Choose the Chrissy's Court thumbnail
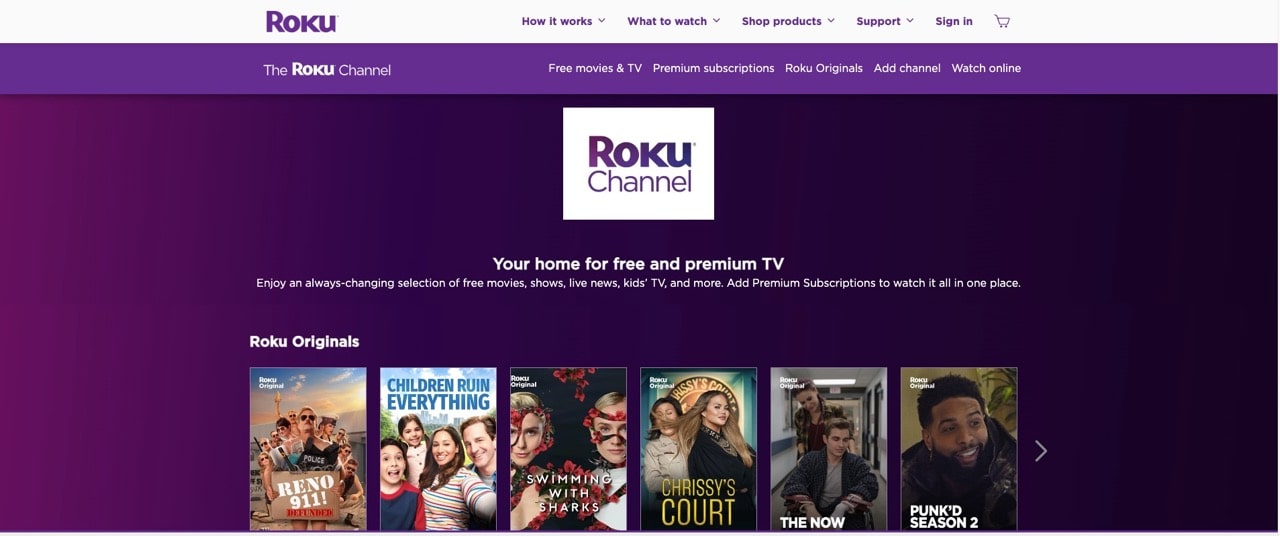 (x=698, y=449)
